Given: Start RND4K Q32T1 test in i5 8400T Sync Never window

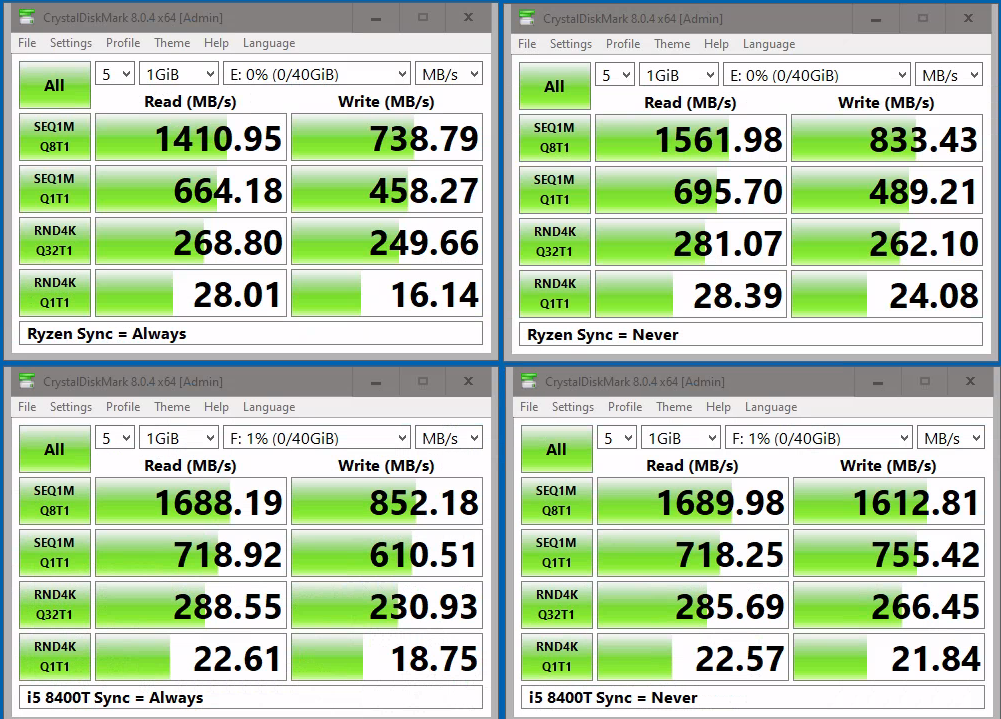Looking at the screenshot, I should (557, 605).
